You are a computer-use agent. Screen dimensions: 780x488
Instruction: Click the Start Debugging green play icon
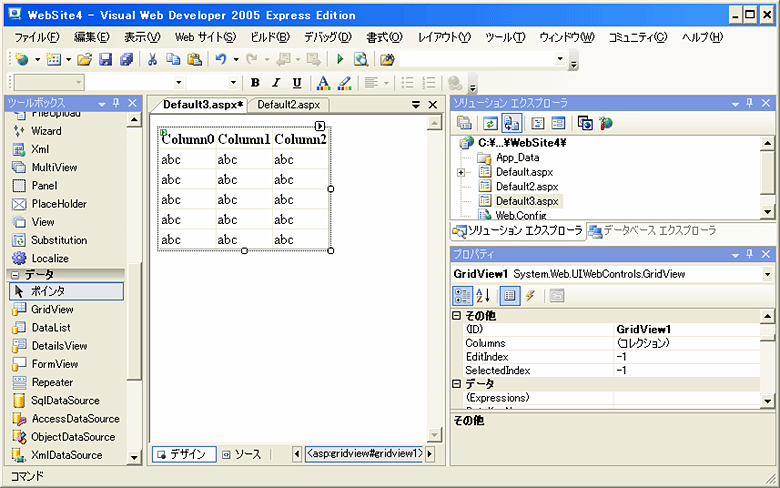coord(340,60)
